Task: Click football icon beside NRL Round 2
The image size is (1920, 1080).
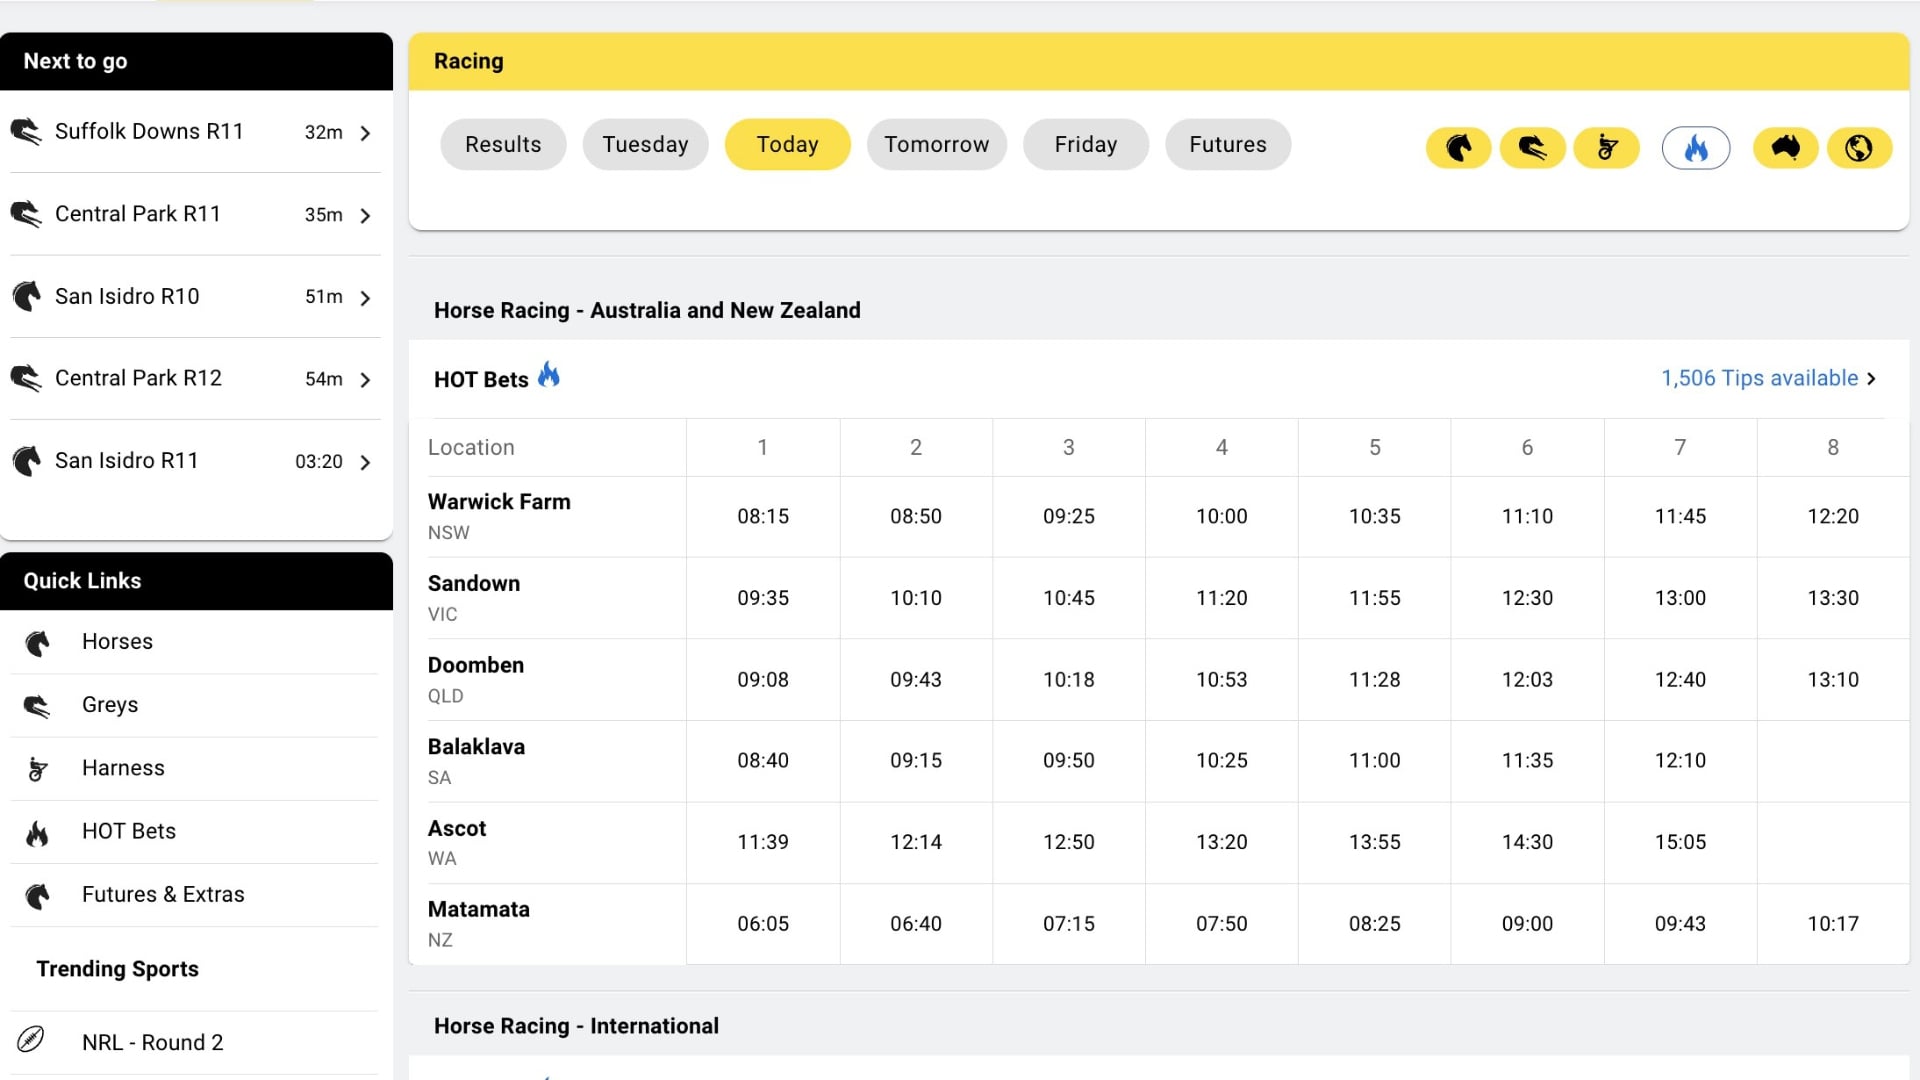Action: (31, 1040)
